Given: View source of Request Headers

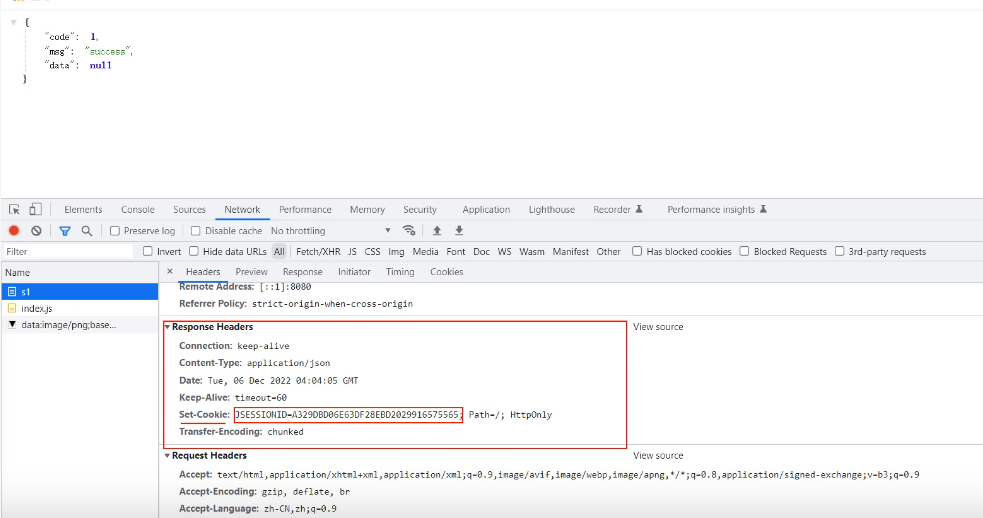Looking at the screenshot, I should (x=658, y=455).
